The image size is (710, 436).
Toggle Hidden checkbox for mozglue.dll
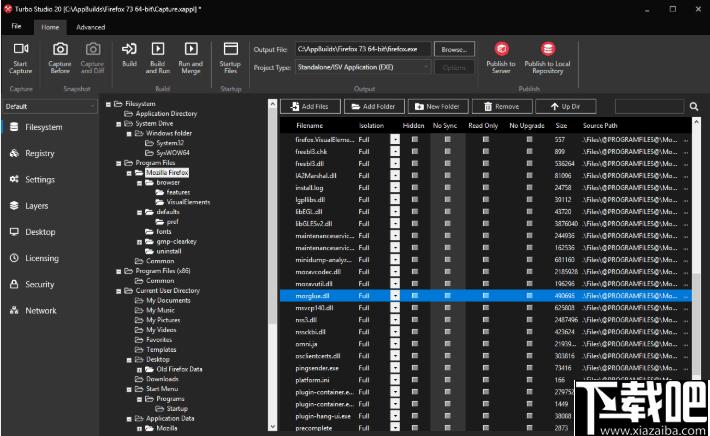point(414,296)
